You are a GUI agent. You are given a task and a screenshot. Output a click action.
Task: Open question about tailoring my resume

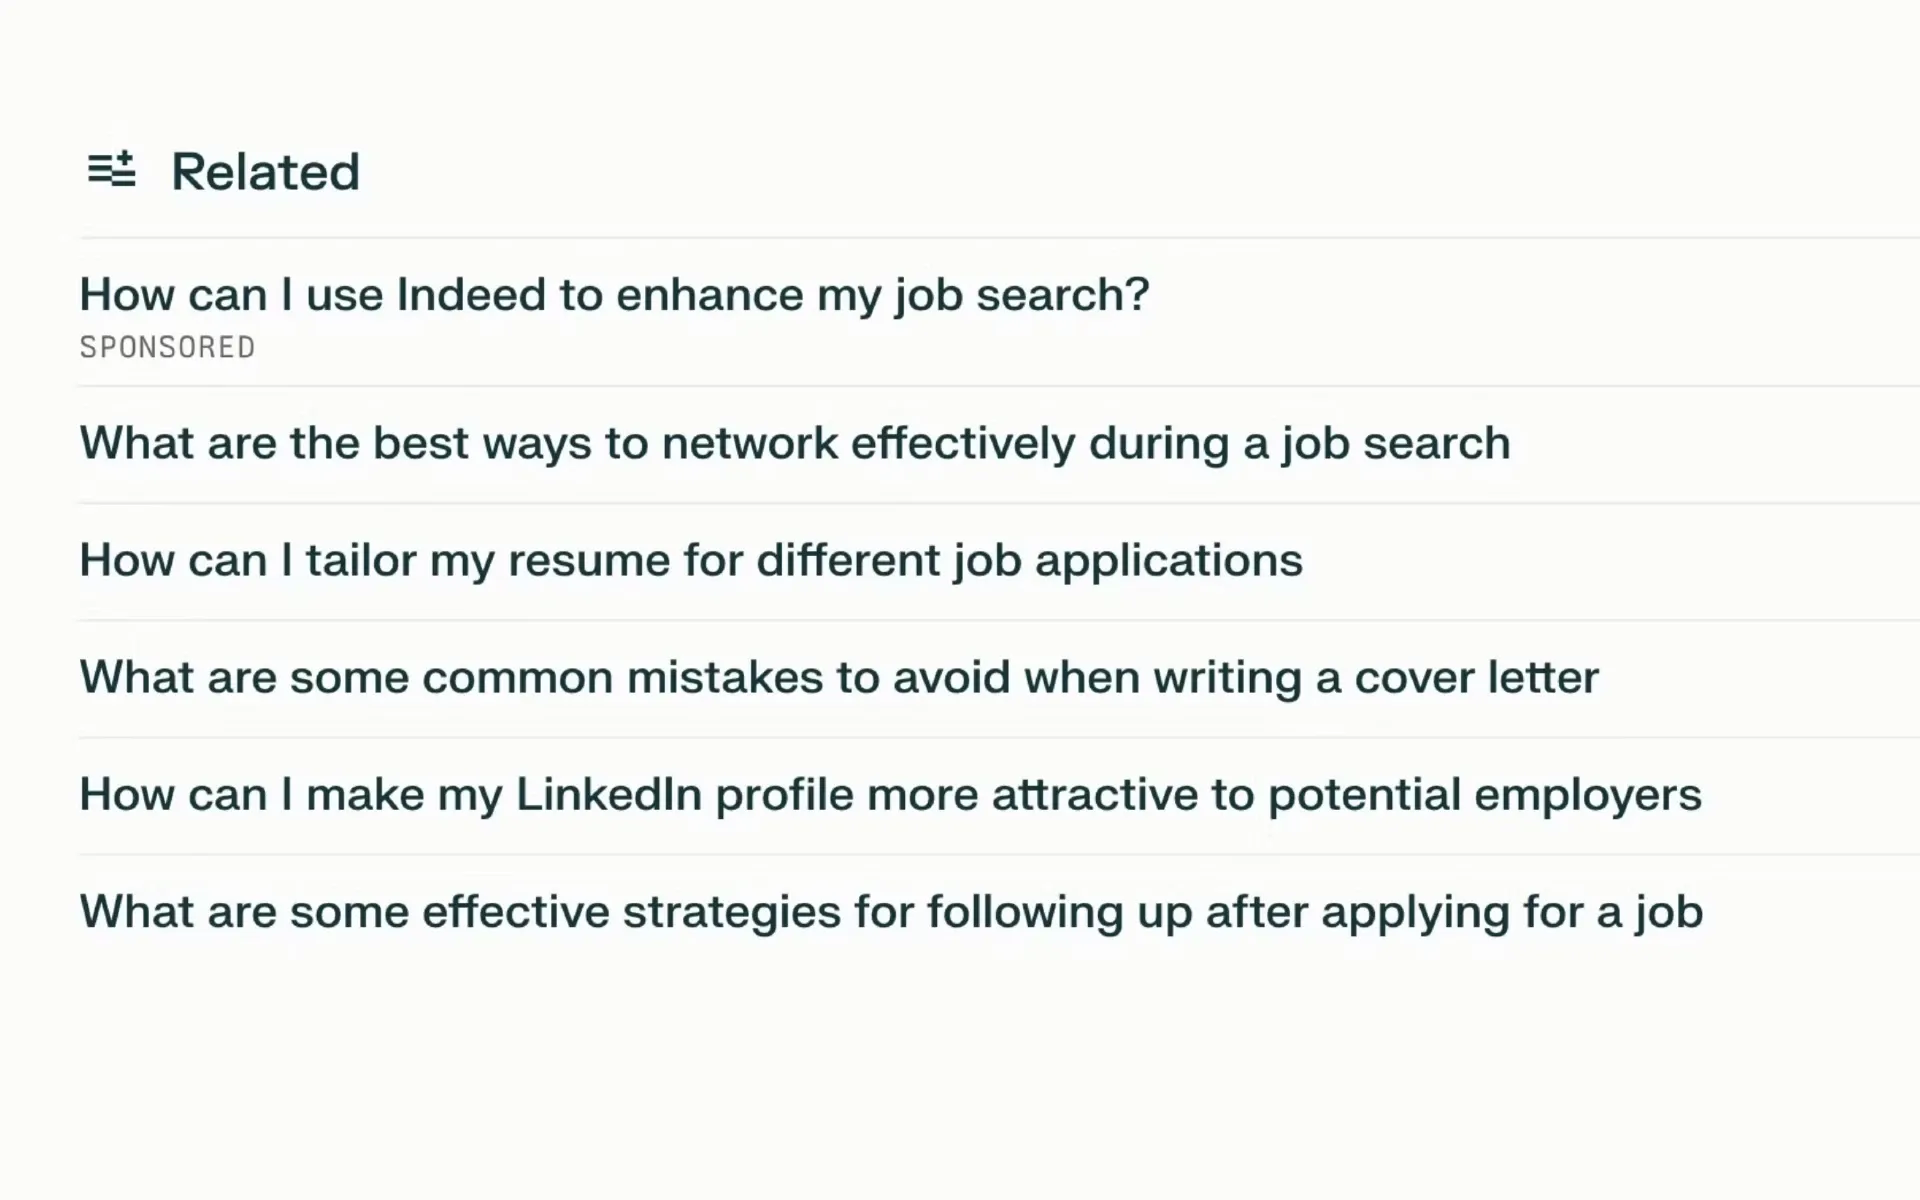(x=691, y=561)
